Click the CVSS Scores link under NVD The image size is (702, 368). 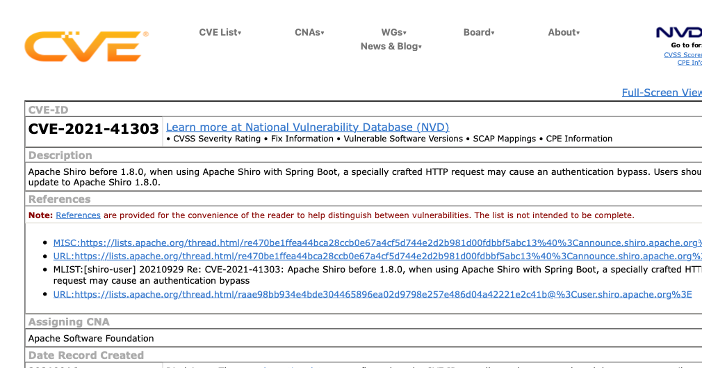pyautogui.click(x=683, y=55)
